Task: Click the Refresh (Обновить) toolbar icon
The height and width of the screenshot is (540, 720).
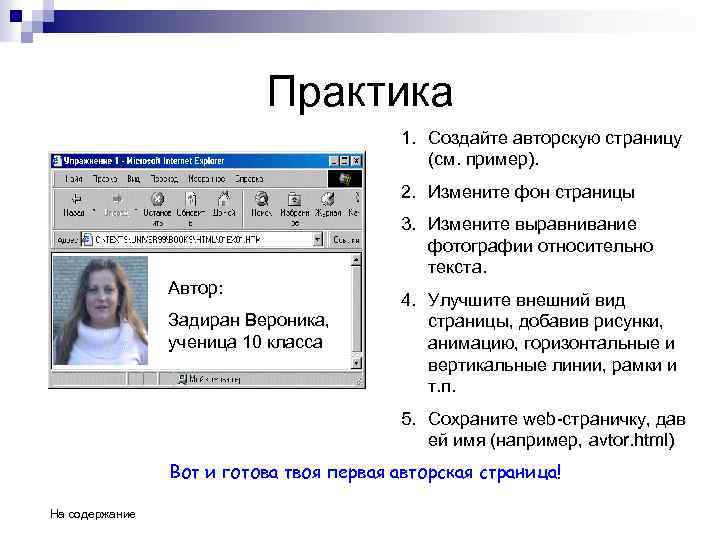Action: click(191, 199)
